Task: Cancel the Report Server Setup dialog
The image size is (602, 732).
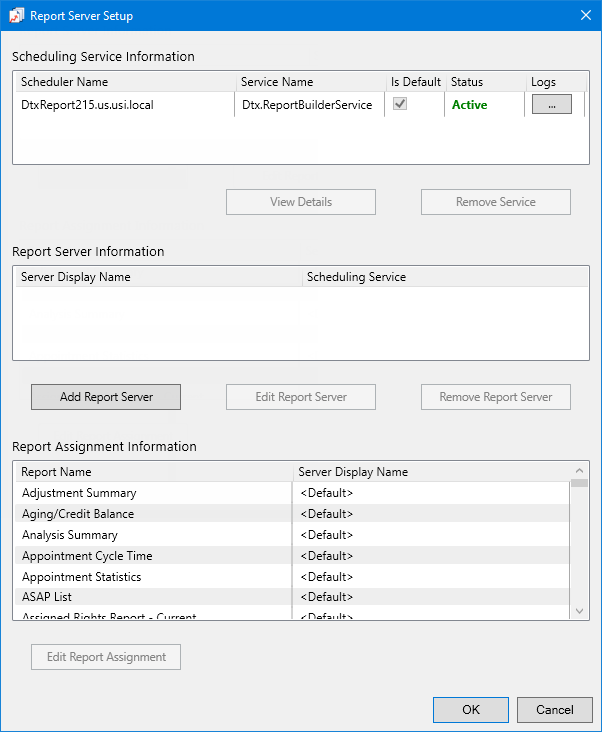Action: [x=554, y=710]
